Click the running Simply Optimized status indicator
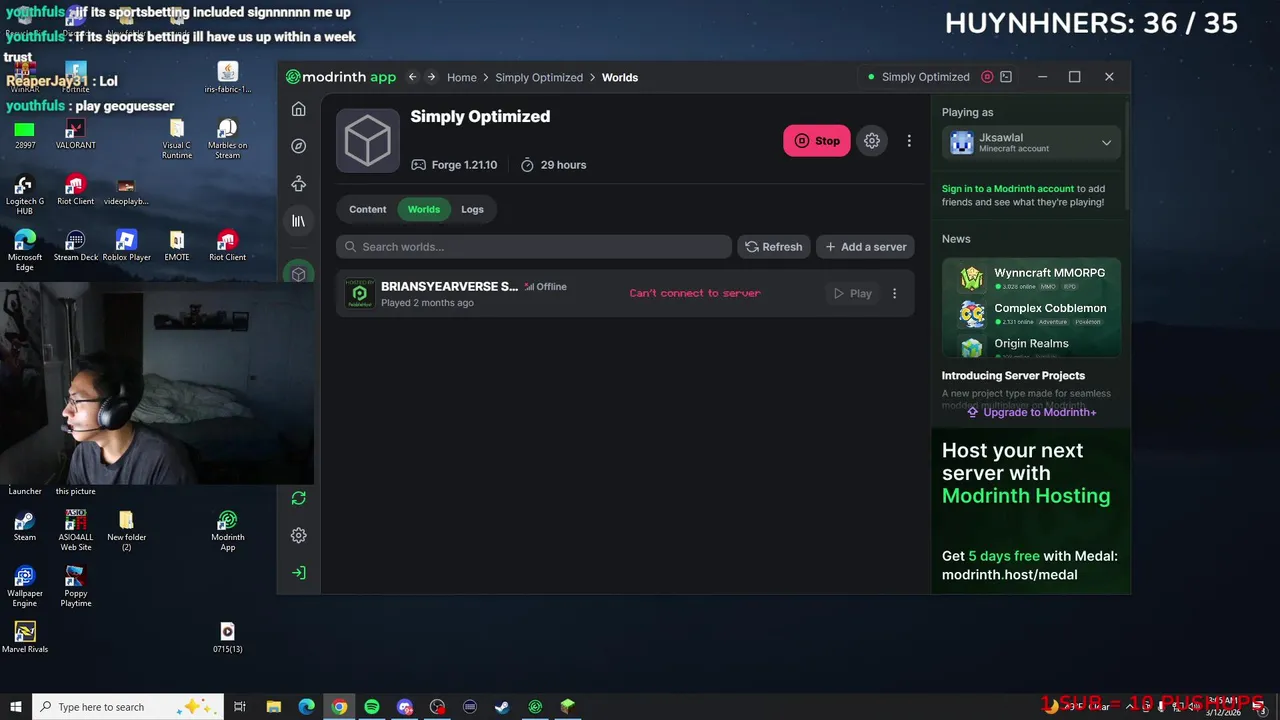1280x720 pixels. click(x=919, y=77)
